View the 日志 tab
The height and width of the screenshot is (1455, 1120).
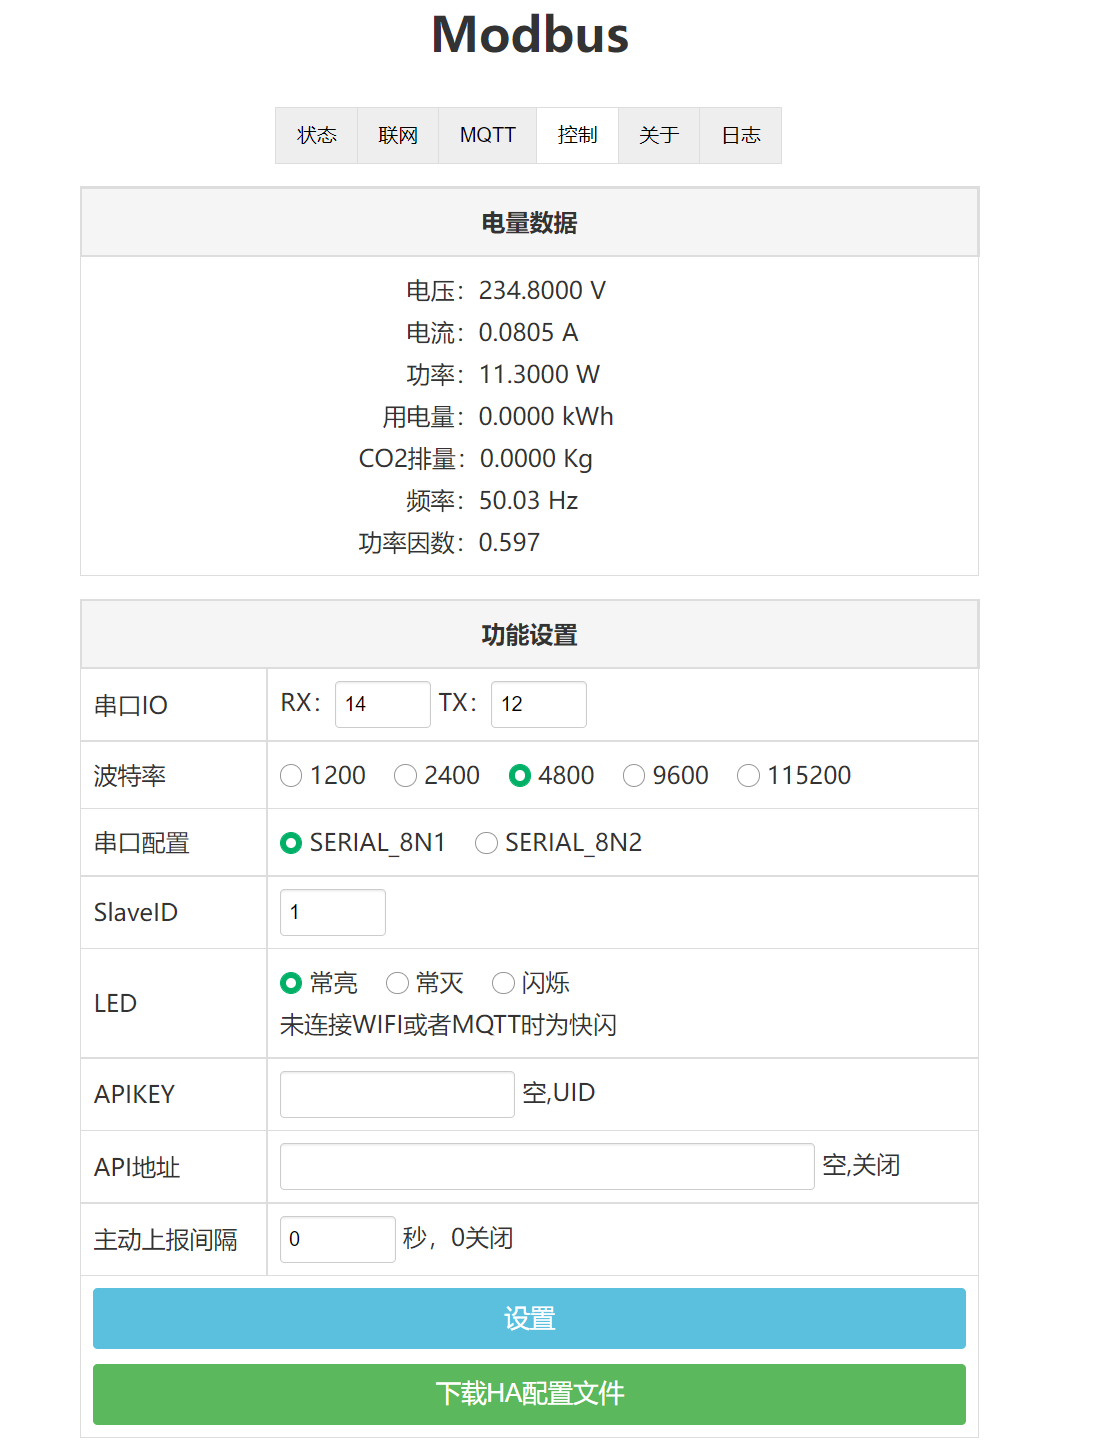pyautogui.click(x=740, y=135)
